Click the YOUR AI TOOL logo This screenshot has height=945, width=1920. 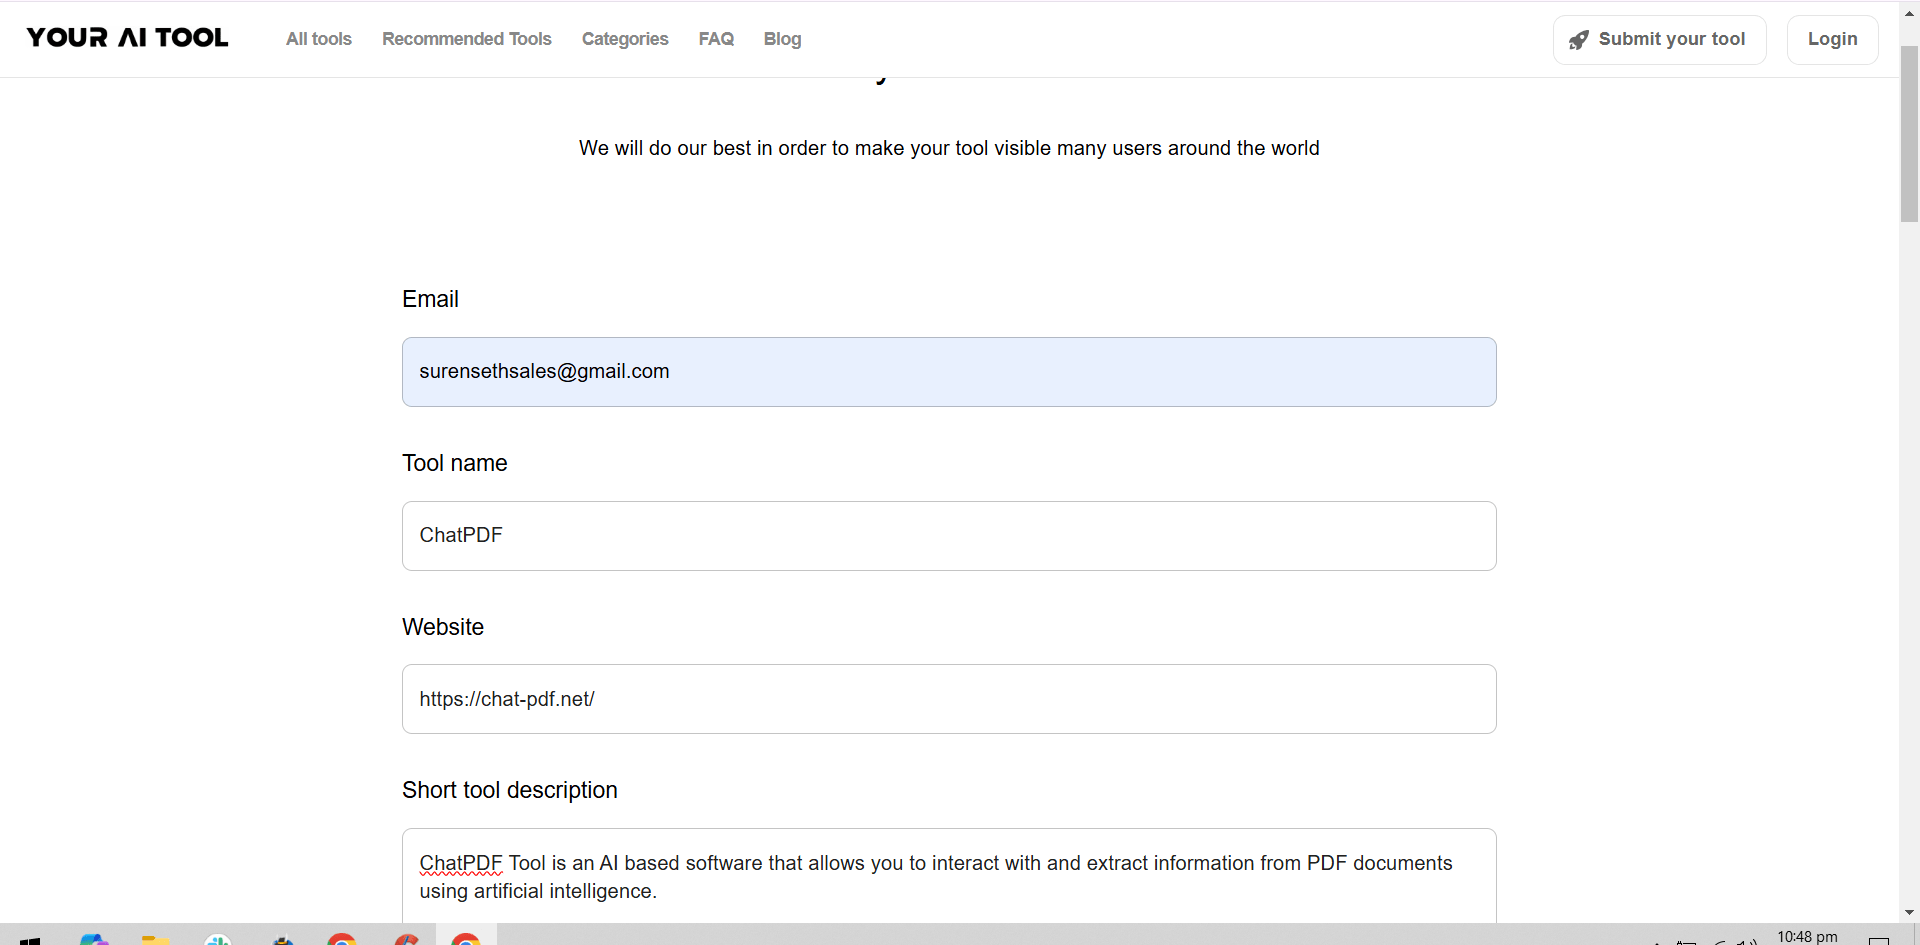[127, 38]
